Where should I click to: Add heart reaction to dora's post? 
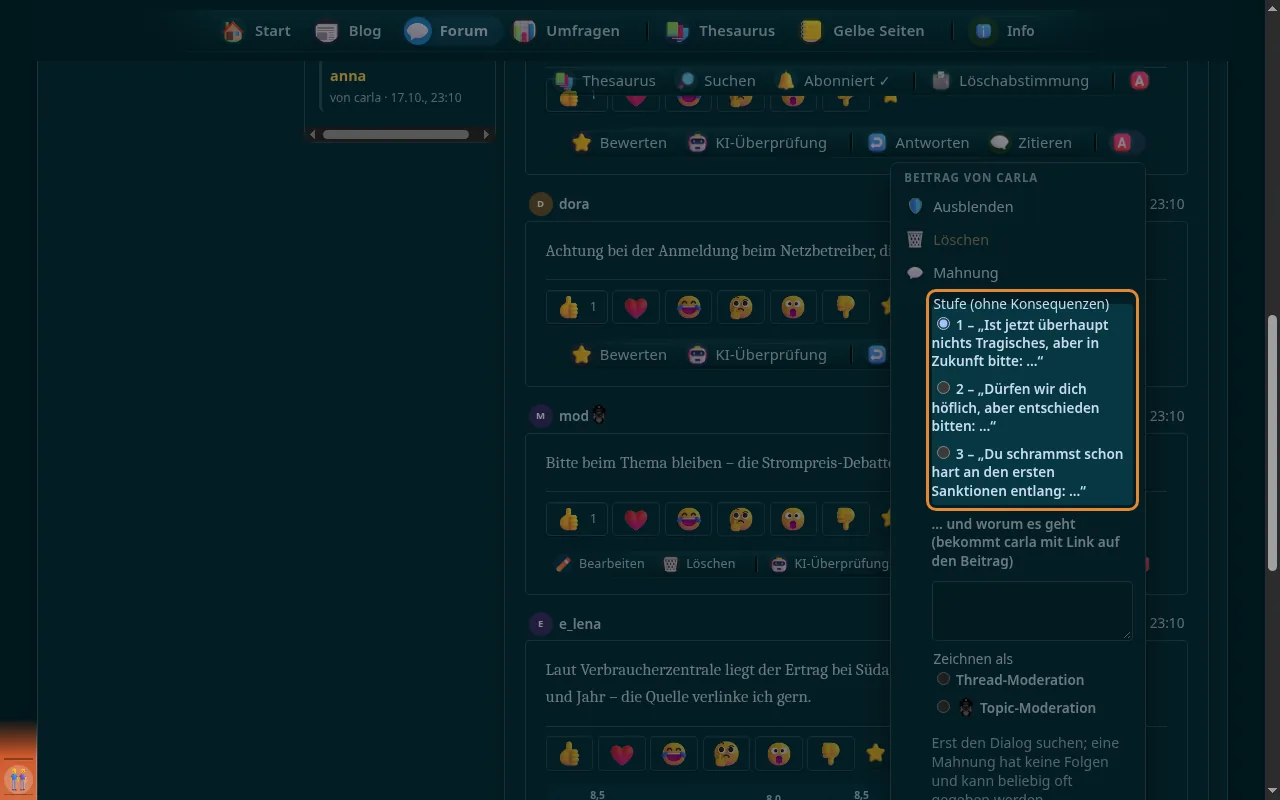636,307
